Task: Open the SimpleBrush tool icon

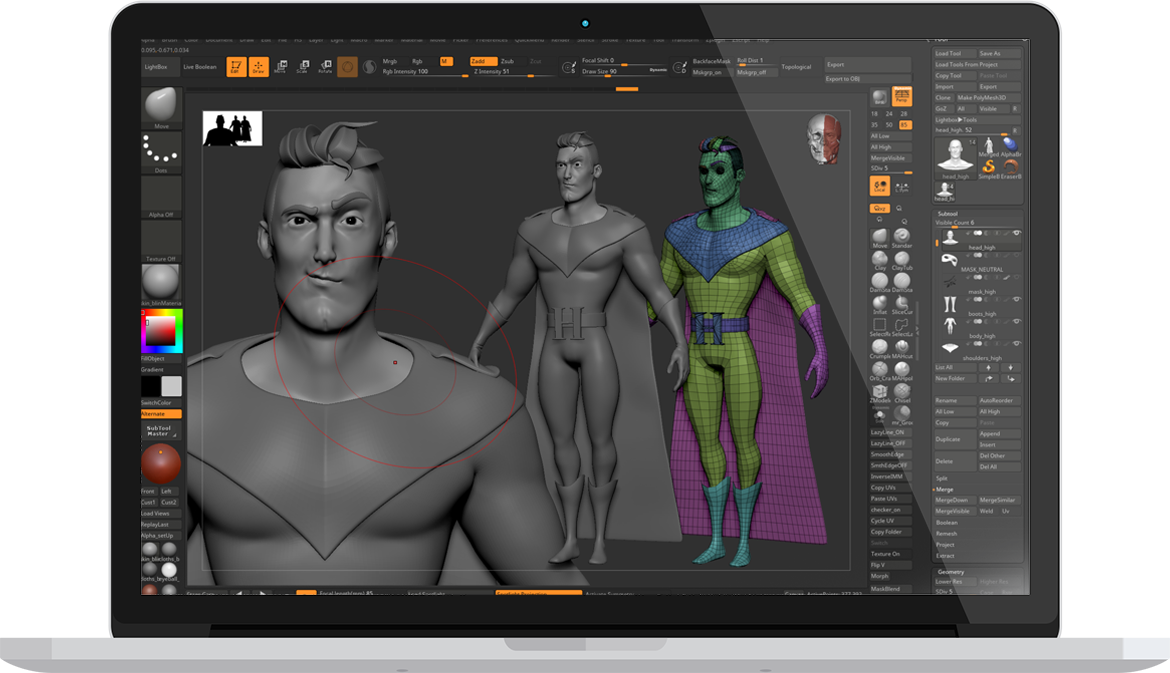Action: [x=987, y=168]
